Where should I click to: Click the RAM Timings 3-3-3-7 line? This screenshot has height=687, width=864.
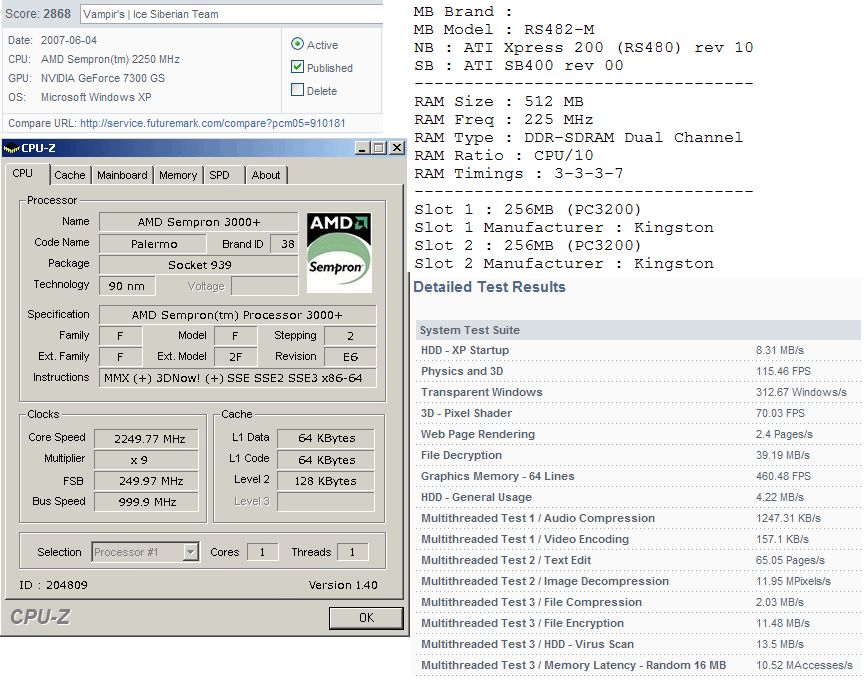click(x=519, y=174)
